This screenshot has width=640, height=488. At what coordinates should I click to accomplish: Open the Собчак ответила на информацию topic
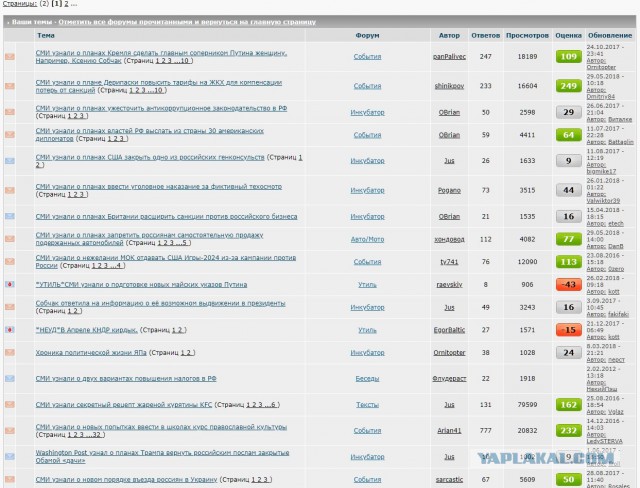point(160,303)
